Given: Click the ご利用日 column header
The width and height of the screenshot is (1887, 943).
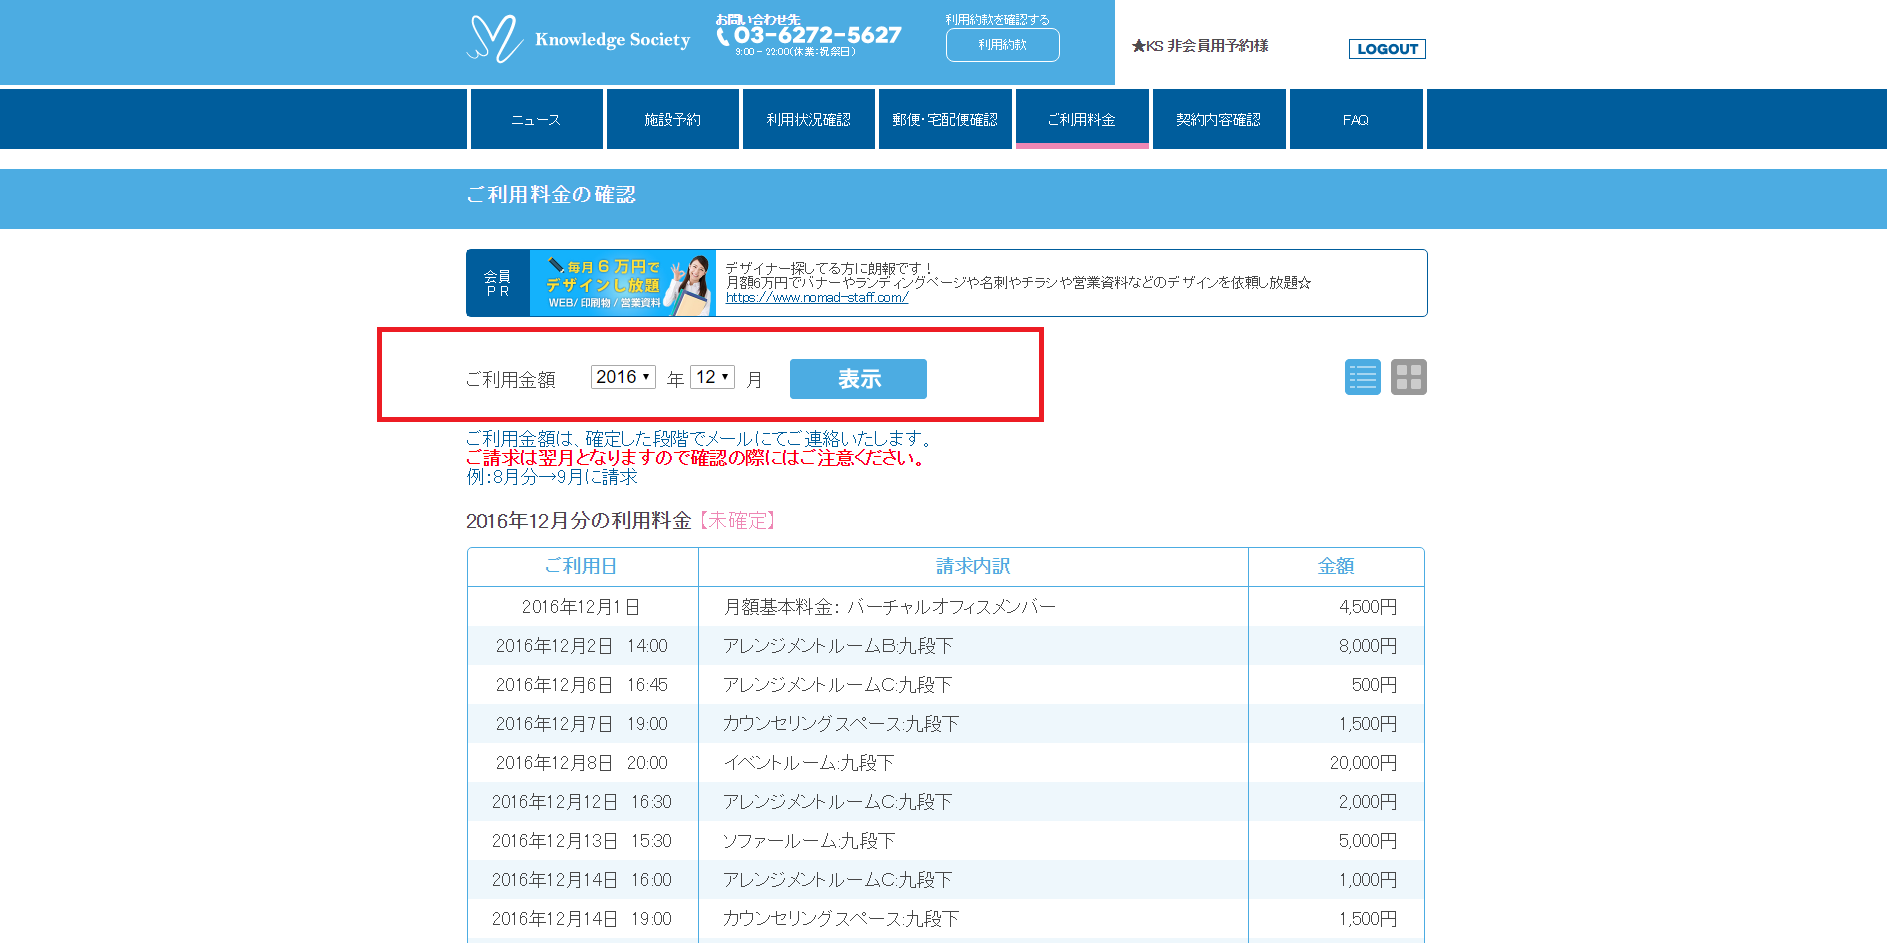Looking at the screenshot, I should pos(581,566).
